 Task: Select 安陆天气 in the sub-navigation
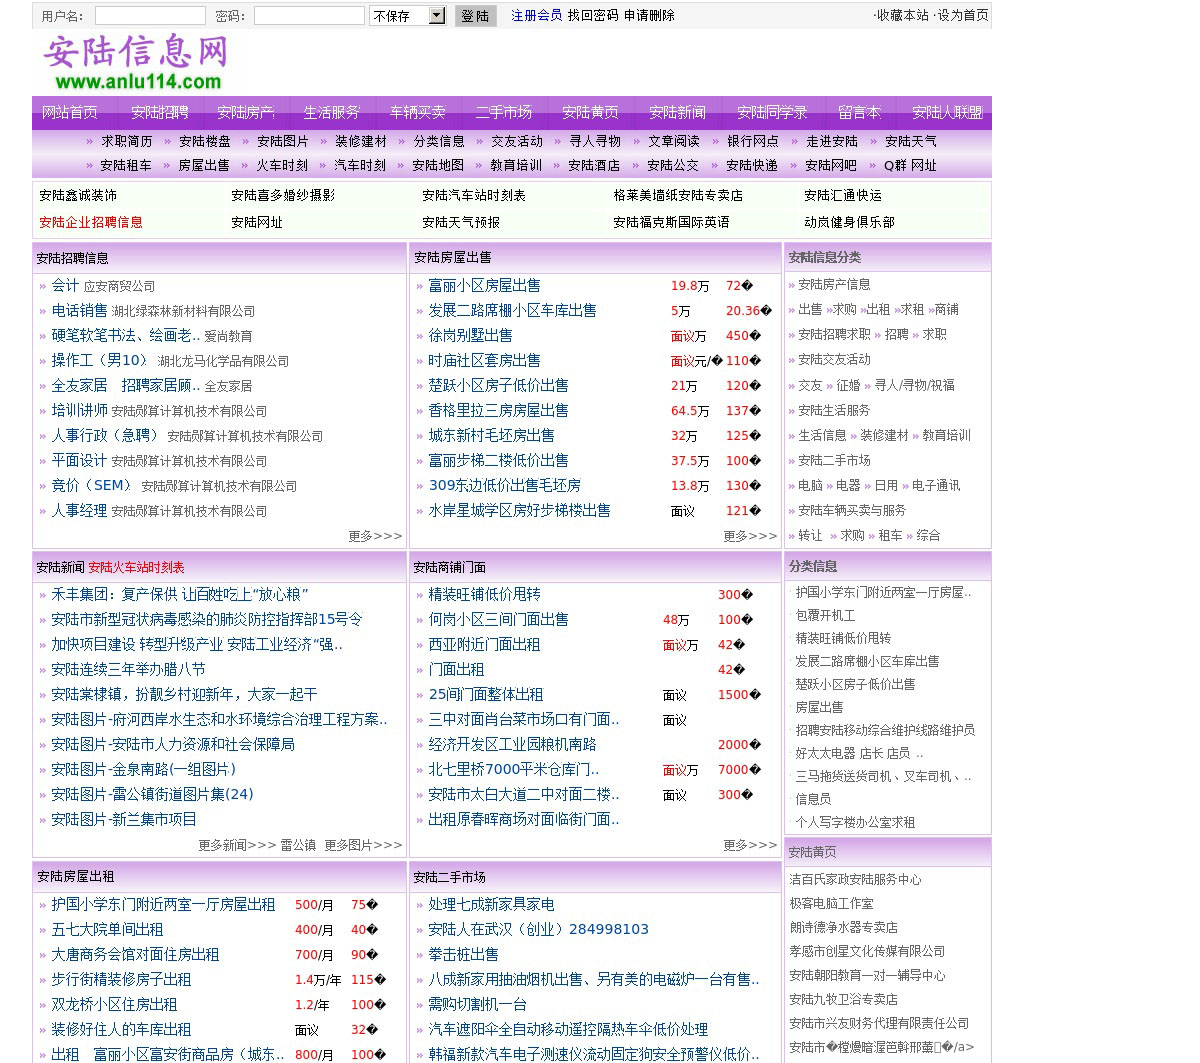(910, 142)
